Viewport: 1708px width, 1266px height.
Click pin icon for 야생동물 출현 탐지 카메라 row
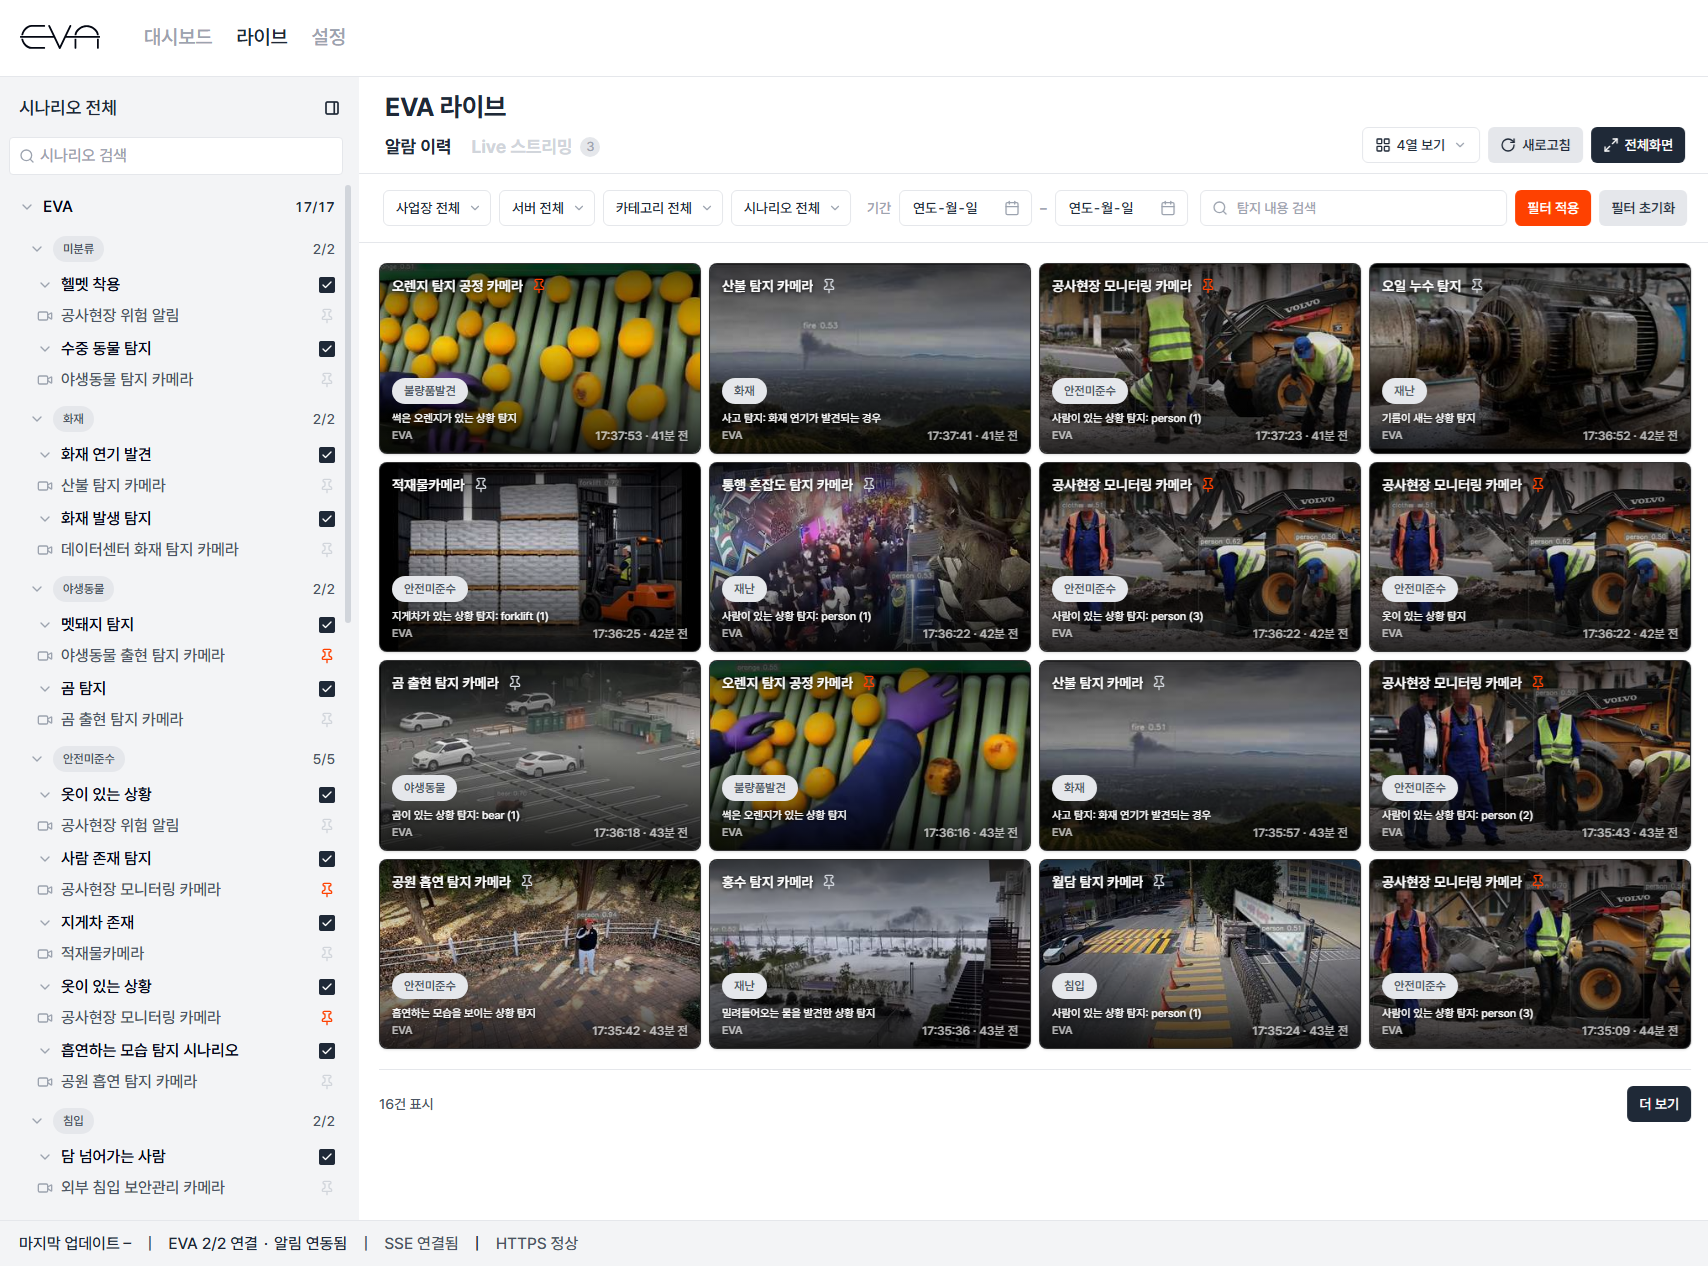[x=327, y=656]
